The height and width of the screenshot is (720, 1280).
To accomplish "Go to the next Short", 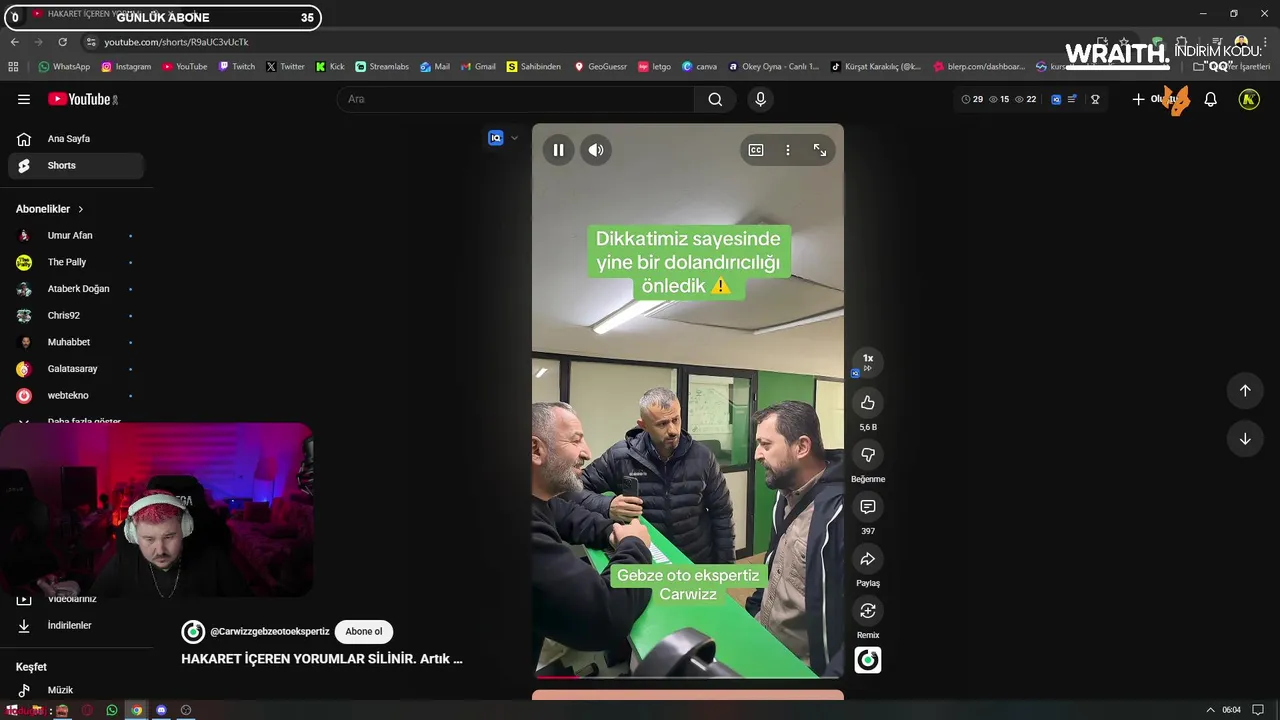I will coord(1245,439).
